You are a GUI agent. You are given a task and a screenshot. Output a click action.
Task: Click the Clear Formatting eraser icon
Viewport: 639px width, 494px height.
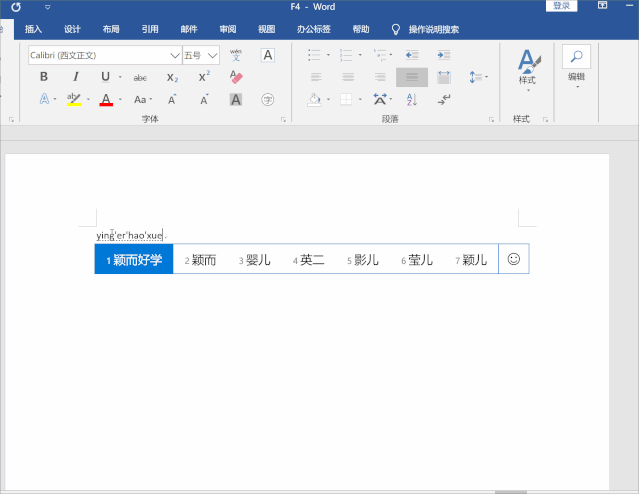point(236,77)
